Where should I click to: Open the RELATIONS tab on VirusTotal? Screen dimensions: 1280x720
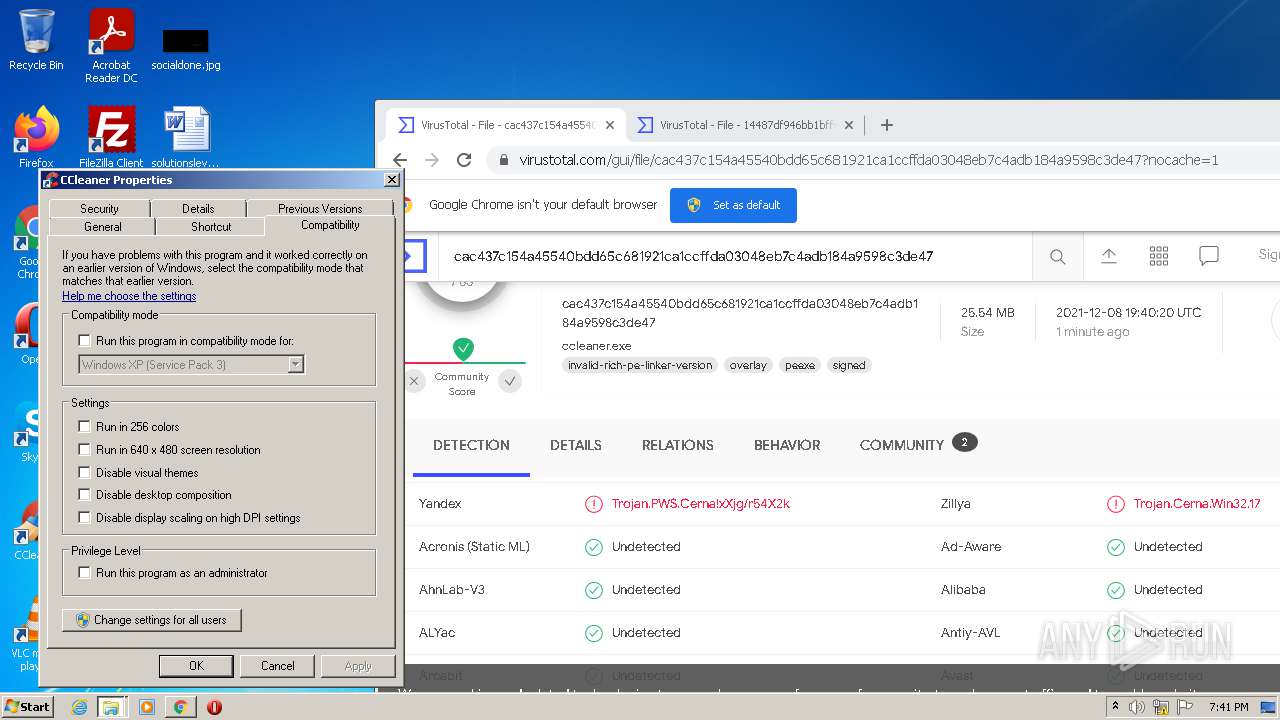coord(678,445)
